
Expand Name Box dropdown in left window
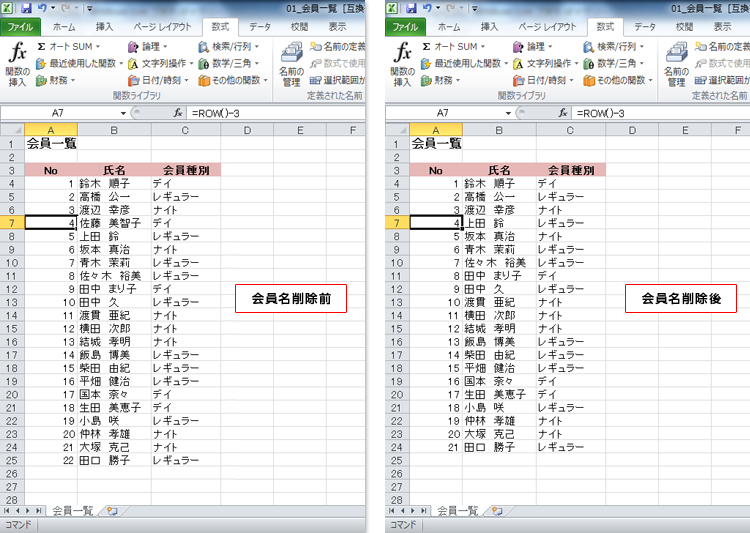click(123, 113)
